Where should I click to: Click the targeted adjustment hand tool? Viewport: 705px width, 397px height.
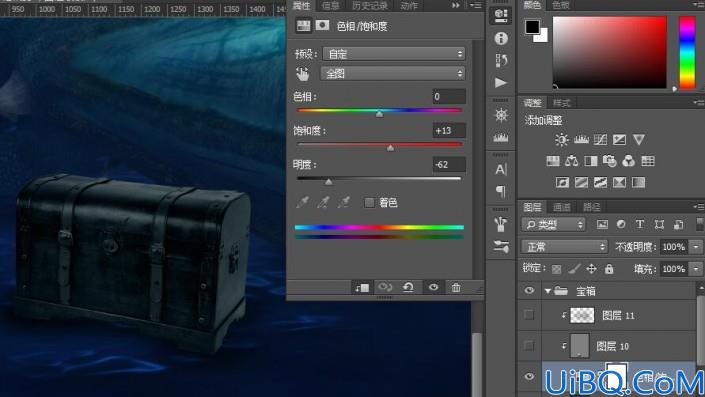pos(303,74)
